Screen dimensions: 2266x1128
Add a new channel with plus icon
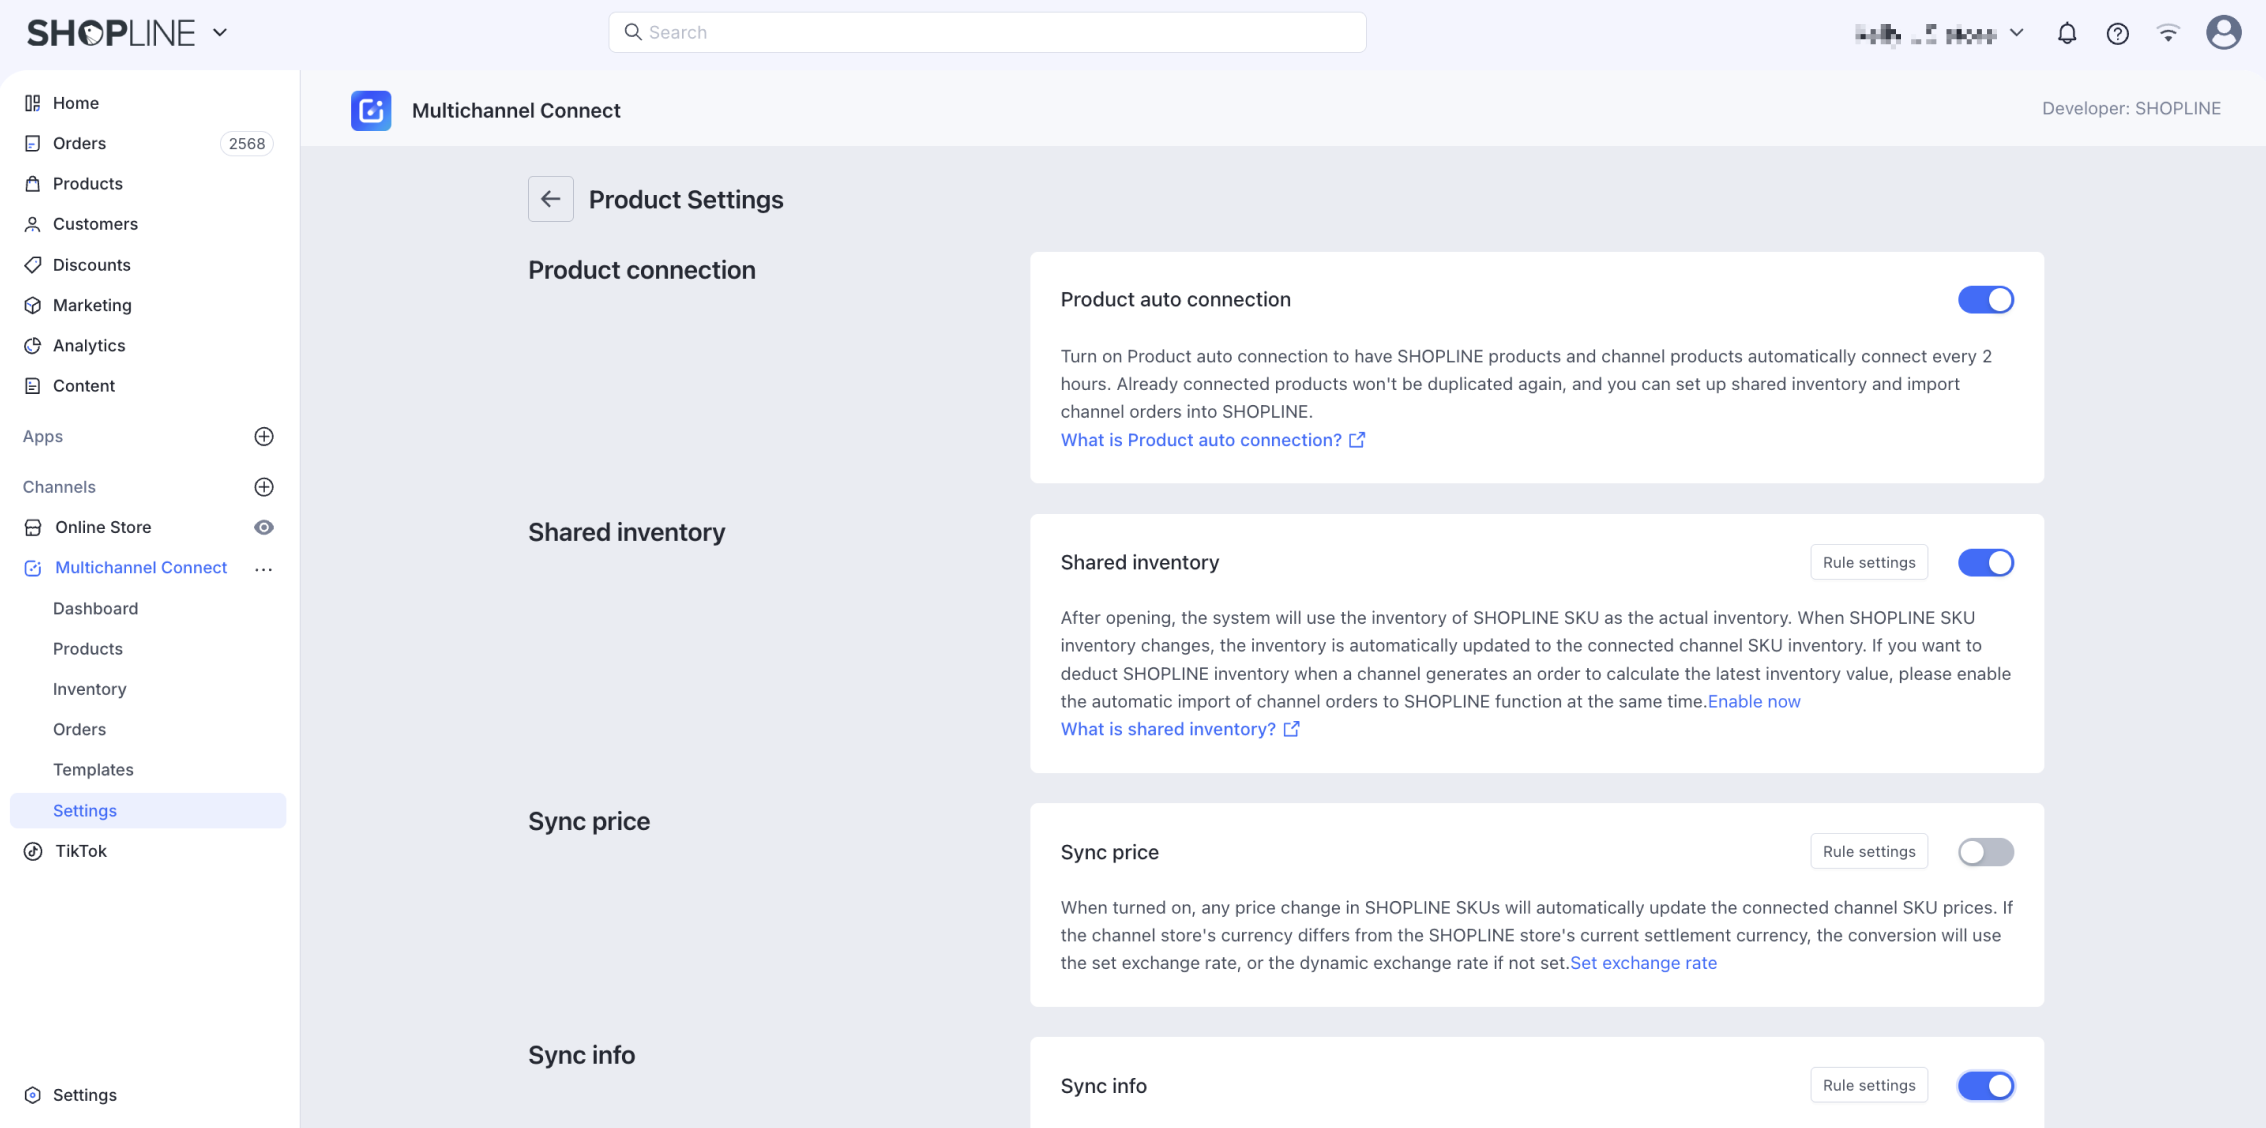pos(264,487)
